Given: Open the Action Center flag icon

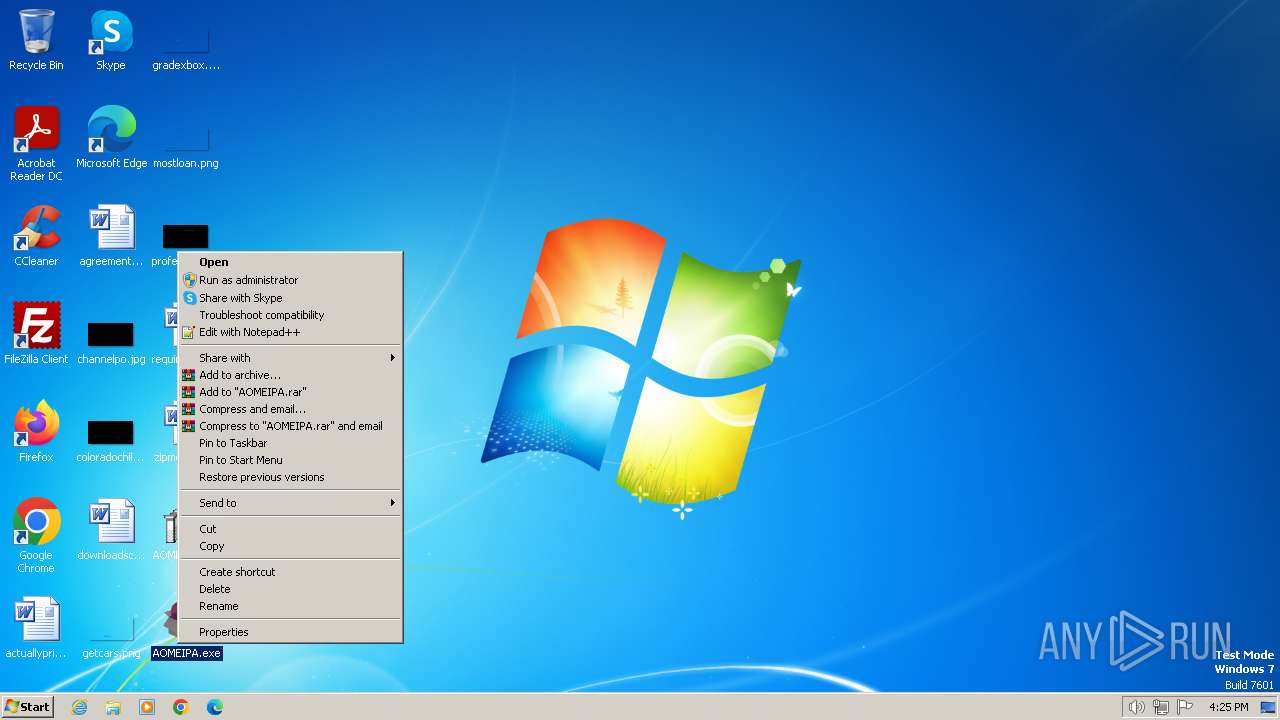Looking at the screenshot, I should pos(1185,707).
